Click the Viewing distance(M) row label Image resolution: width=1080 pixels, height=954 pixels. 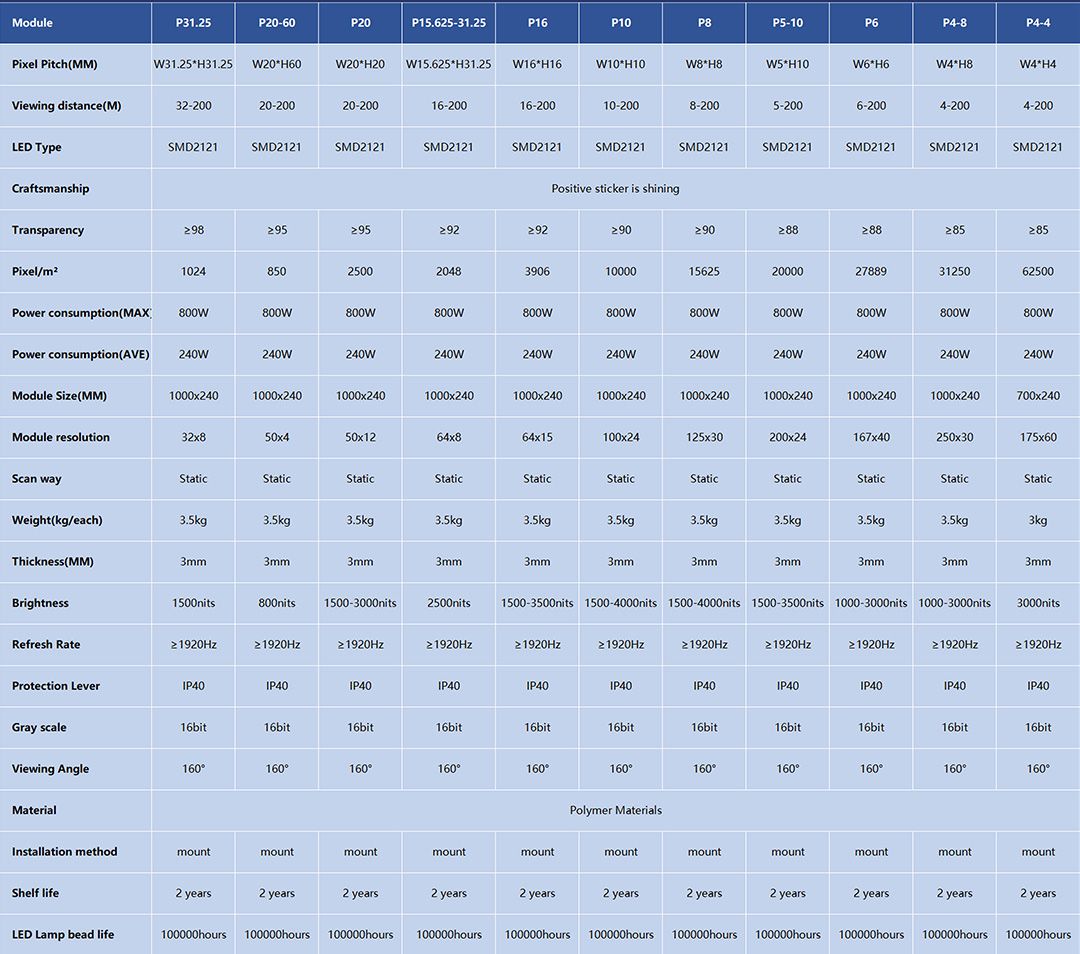[x=66, y=105]
